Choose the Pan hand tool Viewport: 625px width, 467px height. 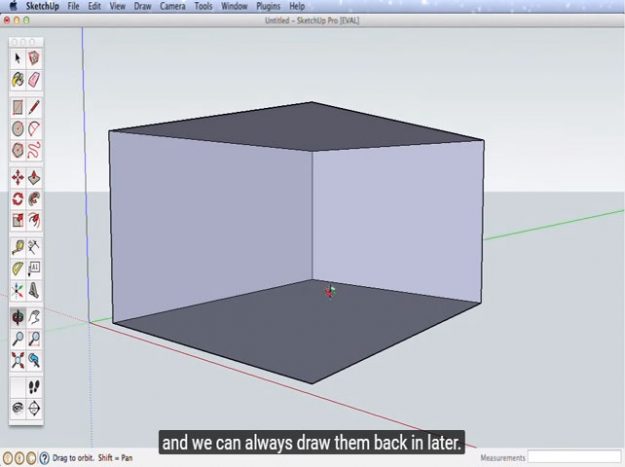click(34, 316)
